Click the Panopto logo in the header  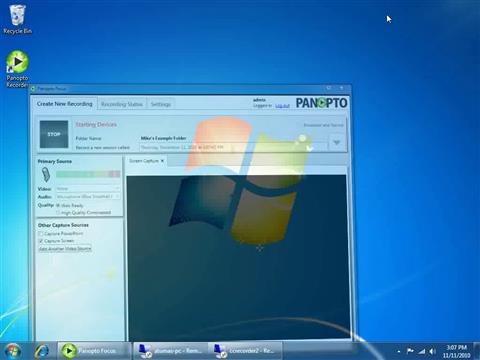(321, 103)
